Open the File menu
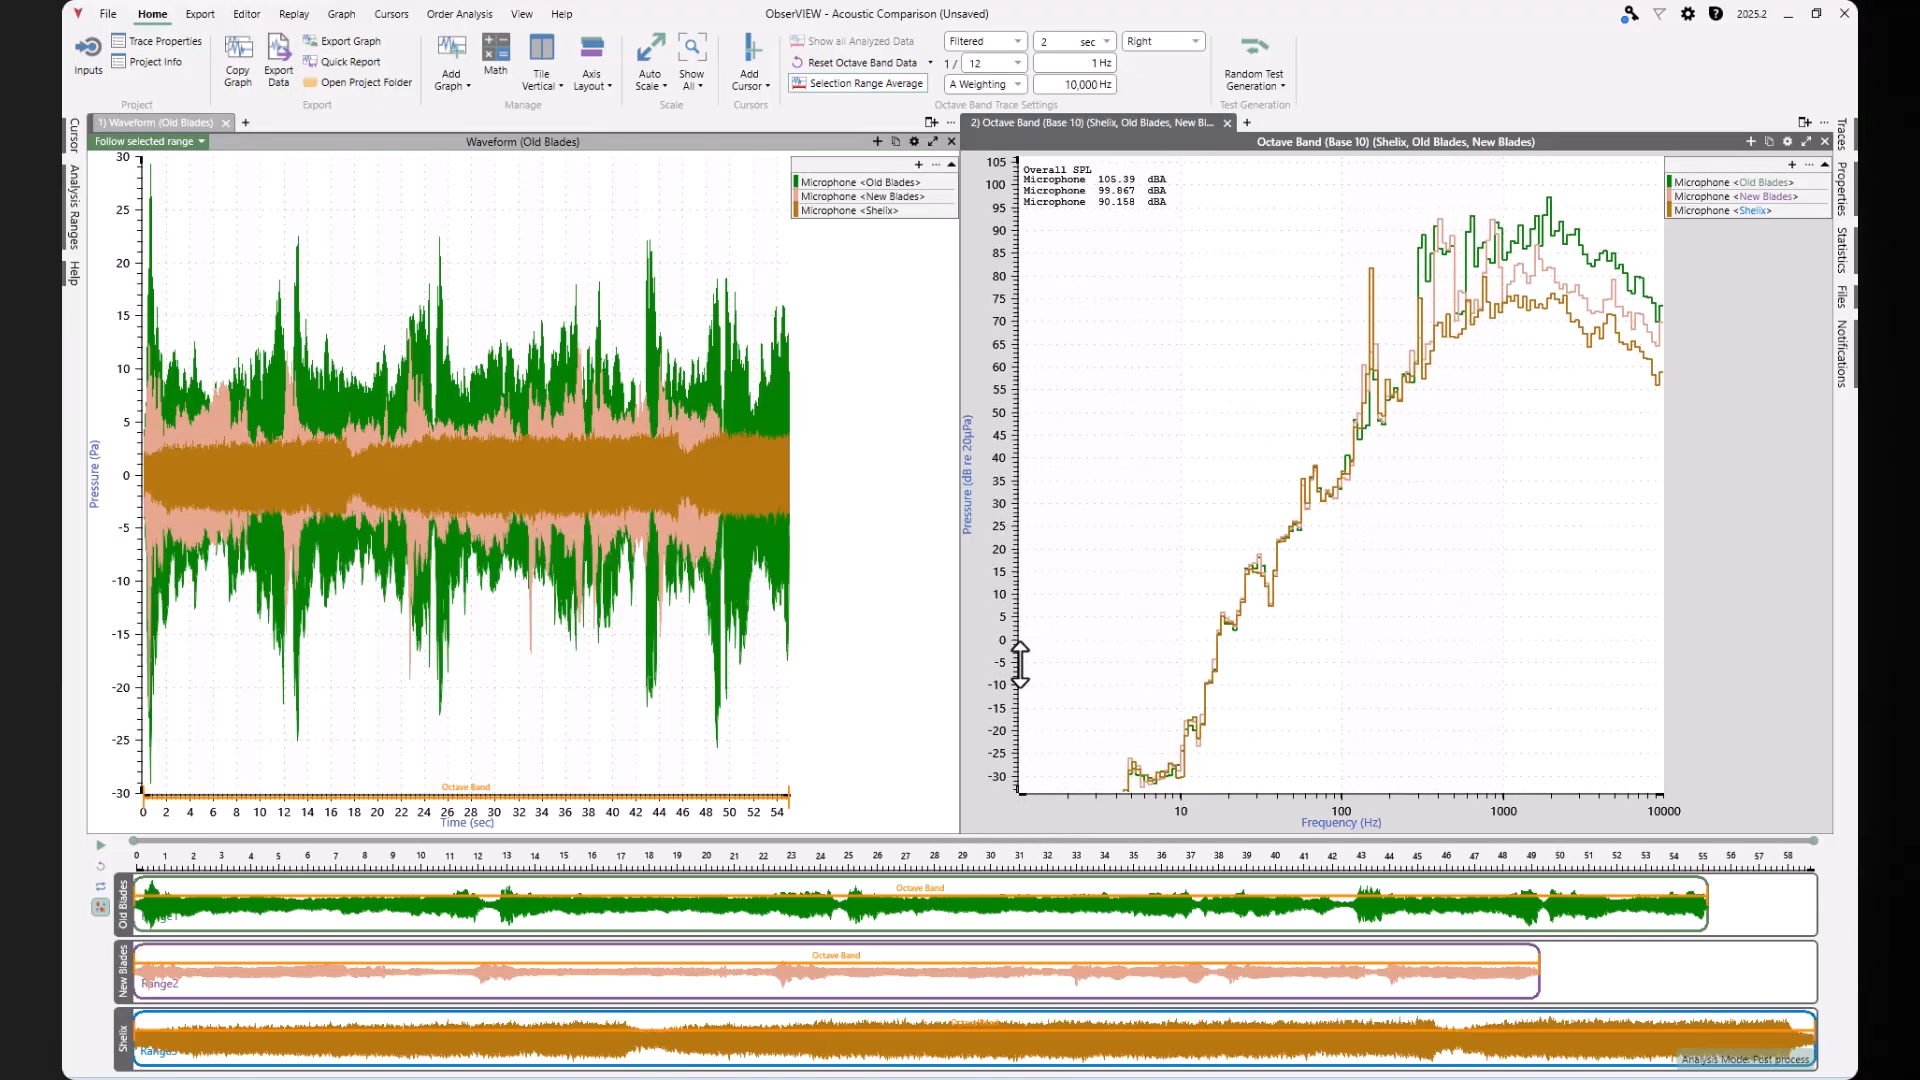Screen dimensions: 1920x1080 (x=108, y=14)
